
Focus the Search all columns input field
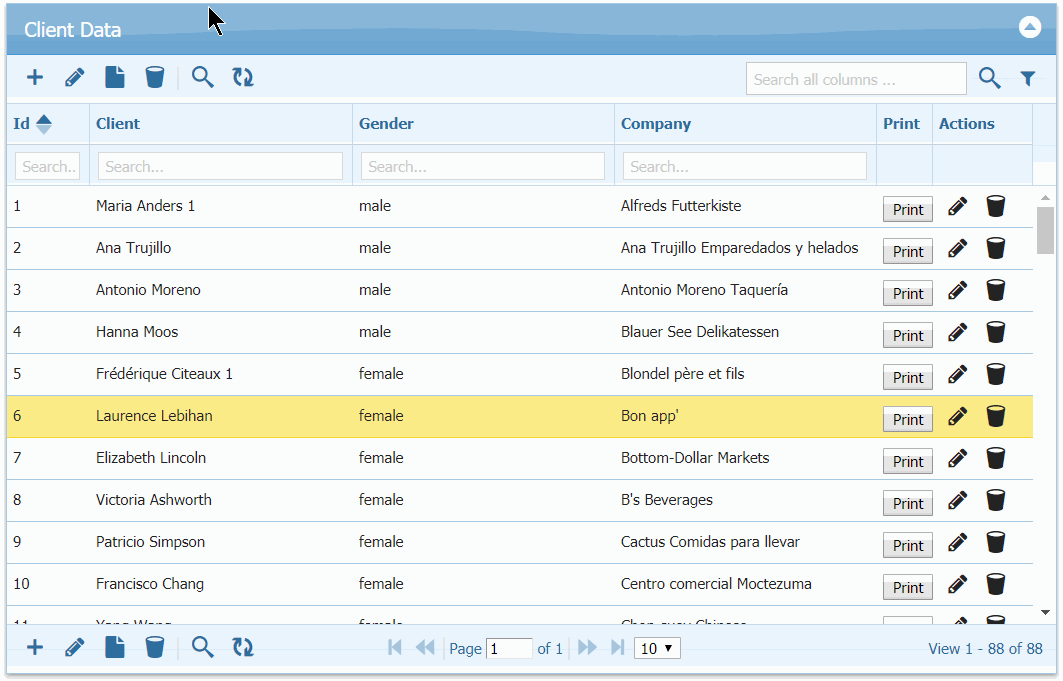(x=856, y=79)
